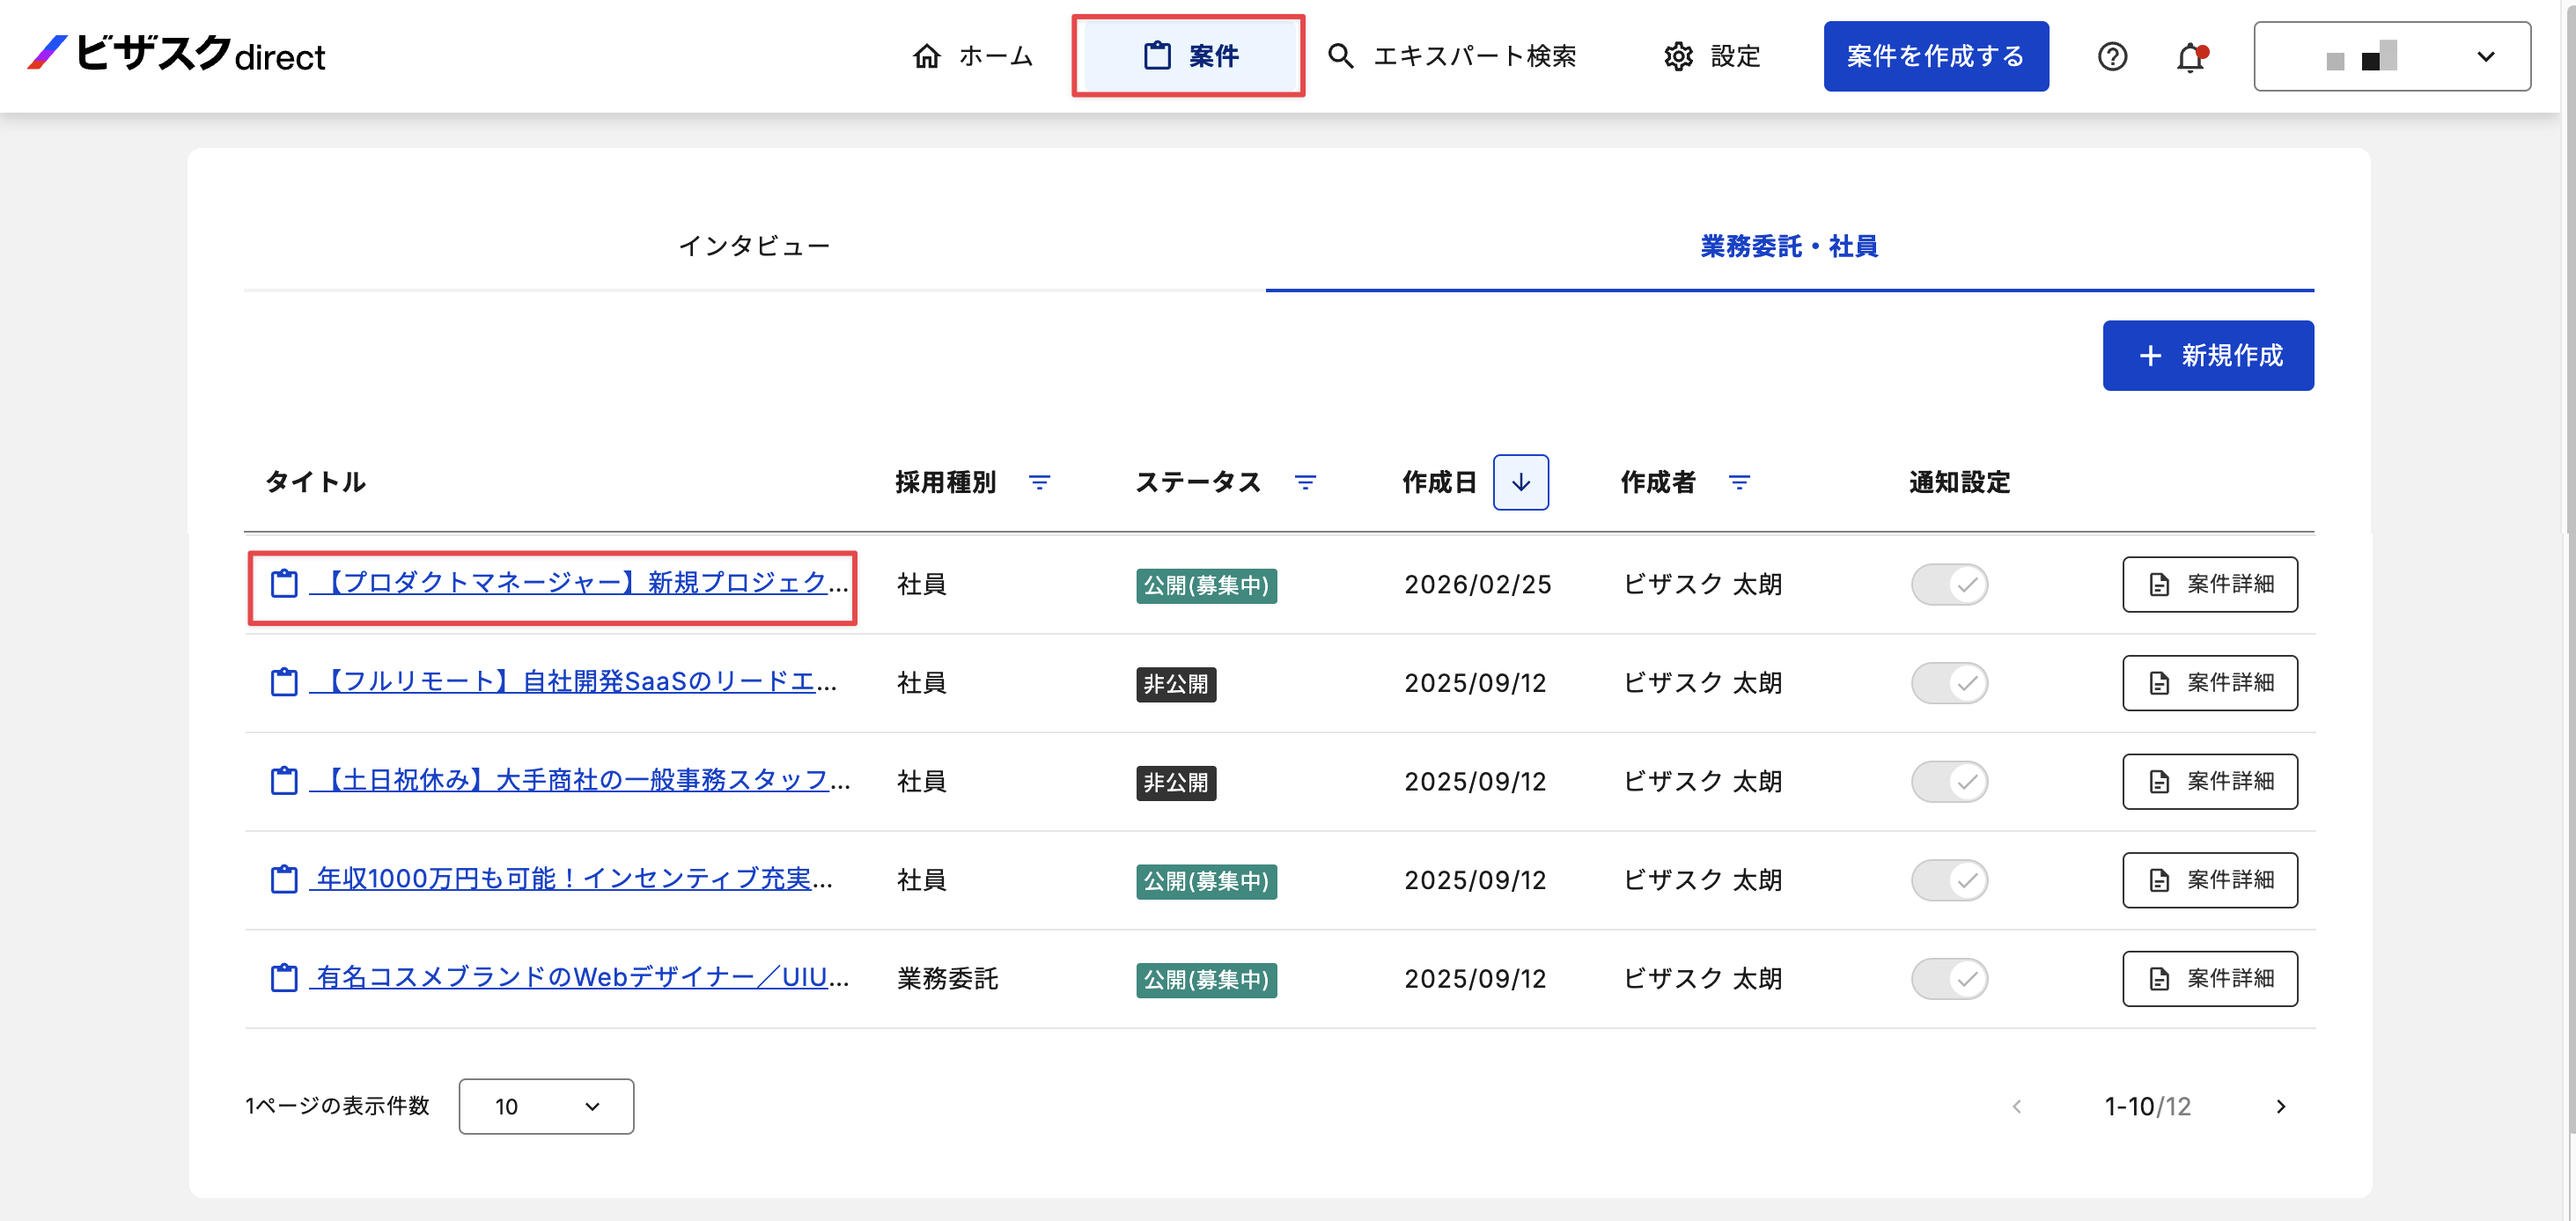This screenshot has height=1221, width=2576.
Task: Click the 非公開 badge in フルリモート row
Action: point(1176,684)
